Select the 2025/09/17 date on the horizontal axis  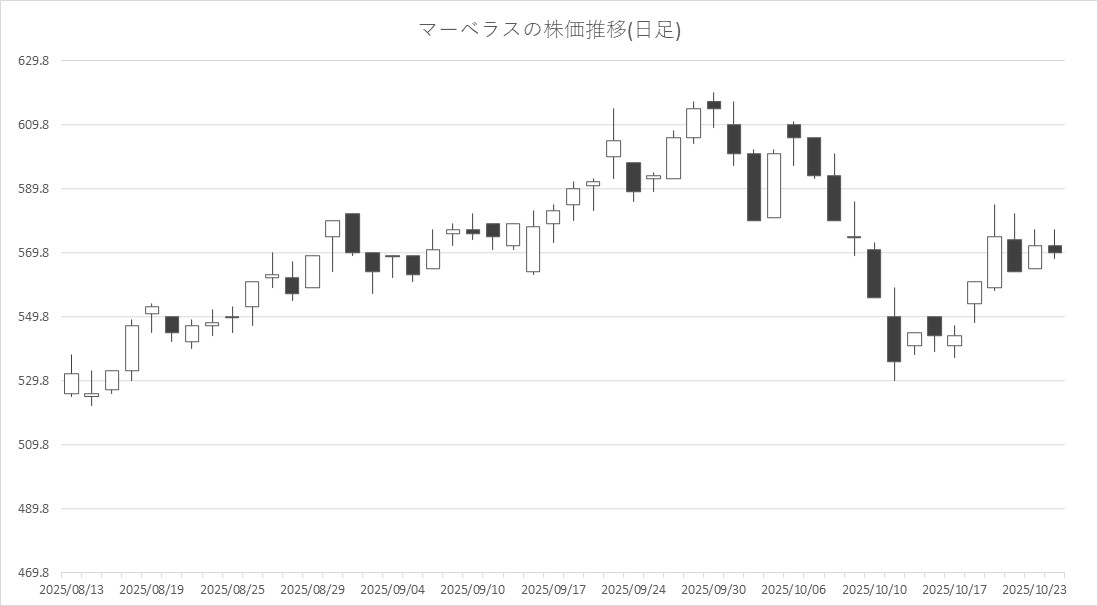coord(553,590)
